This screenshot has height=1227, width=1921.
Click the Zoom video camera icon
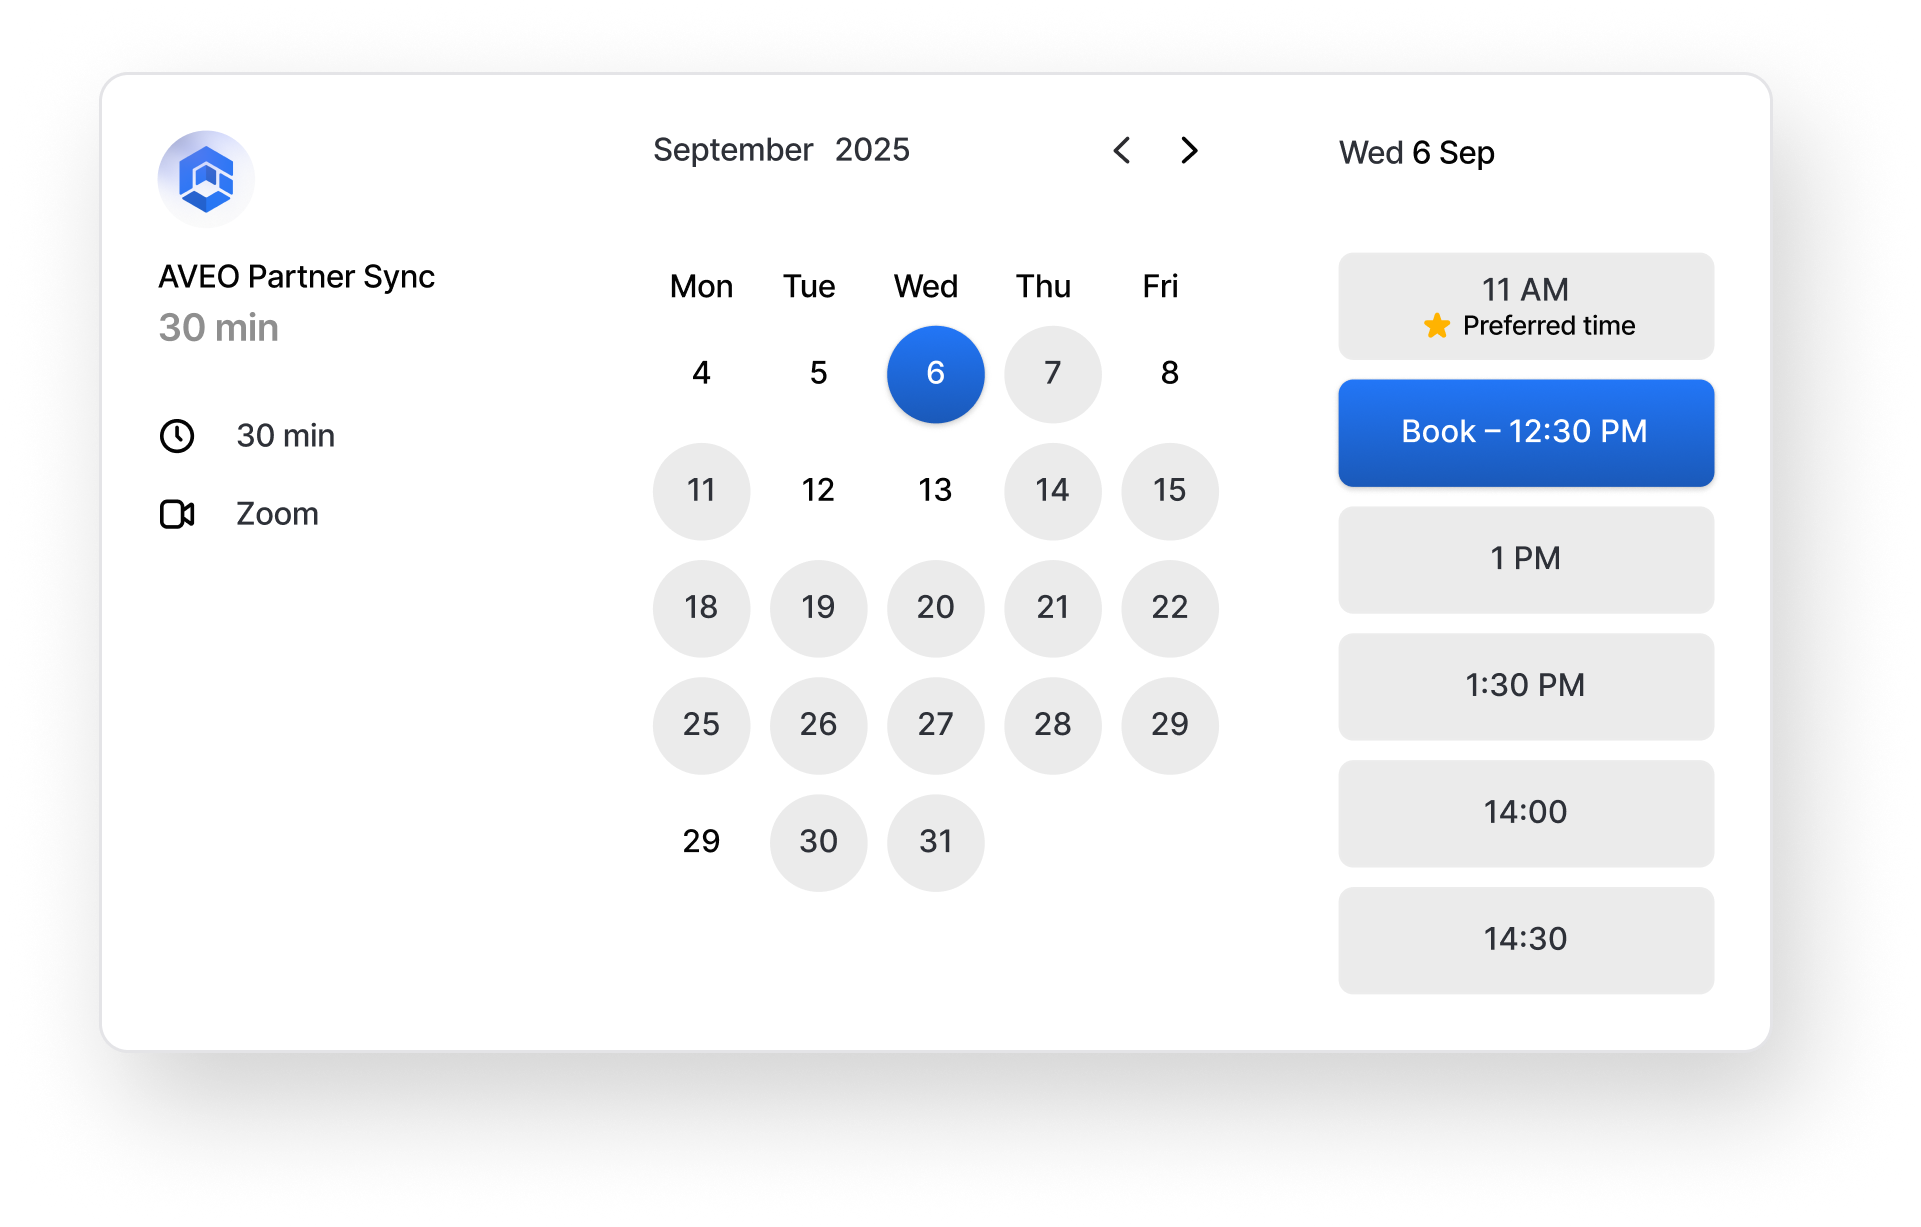pos(177,514)
